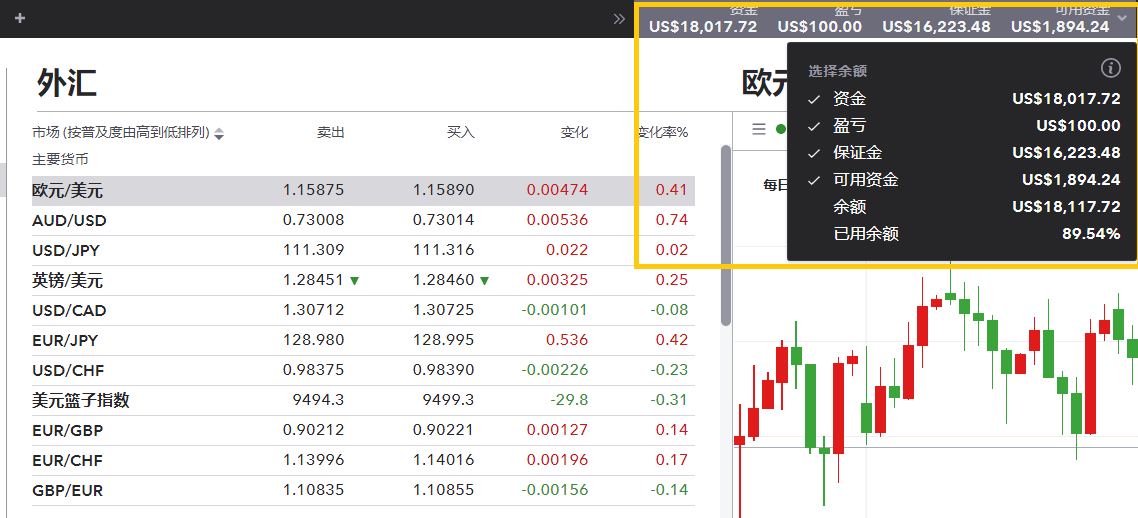Select the 美元篮子指数 market row
1138x518 pixels.
363,400
